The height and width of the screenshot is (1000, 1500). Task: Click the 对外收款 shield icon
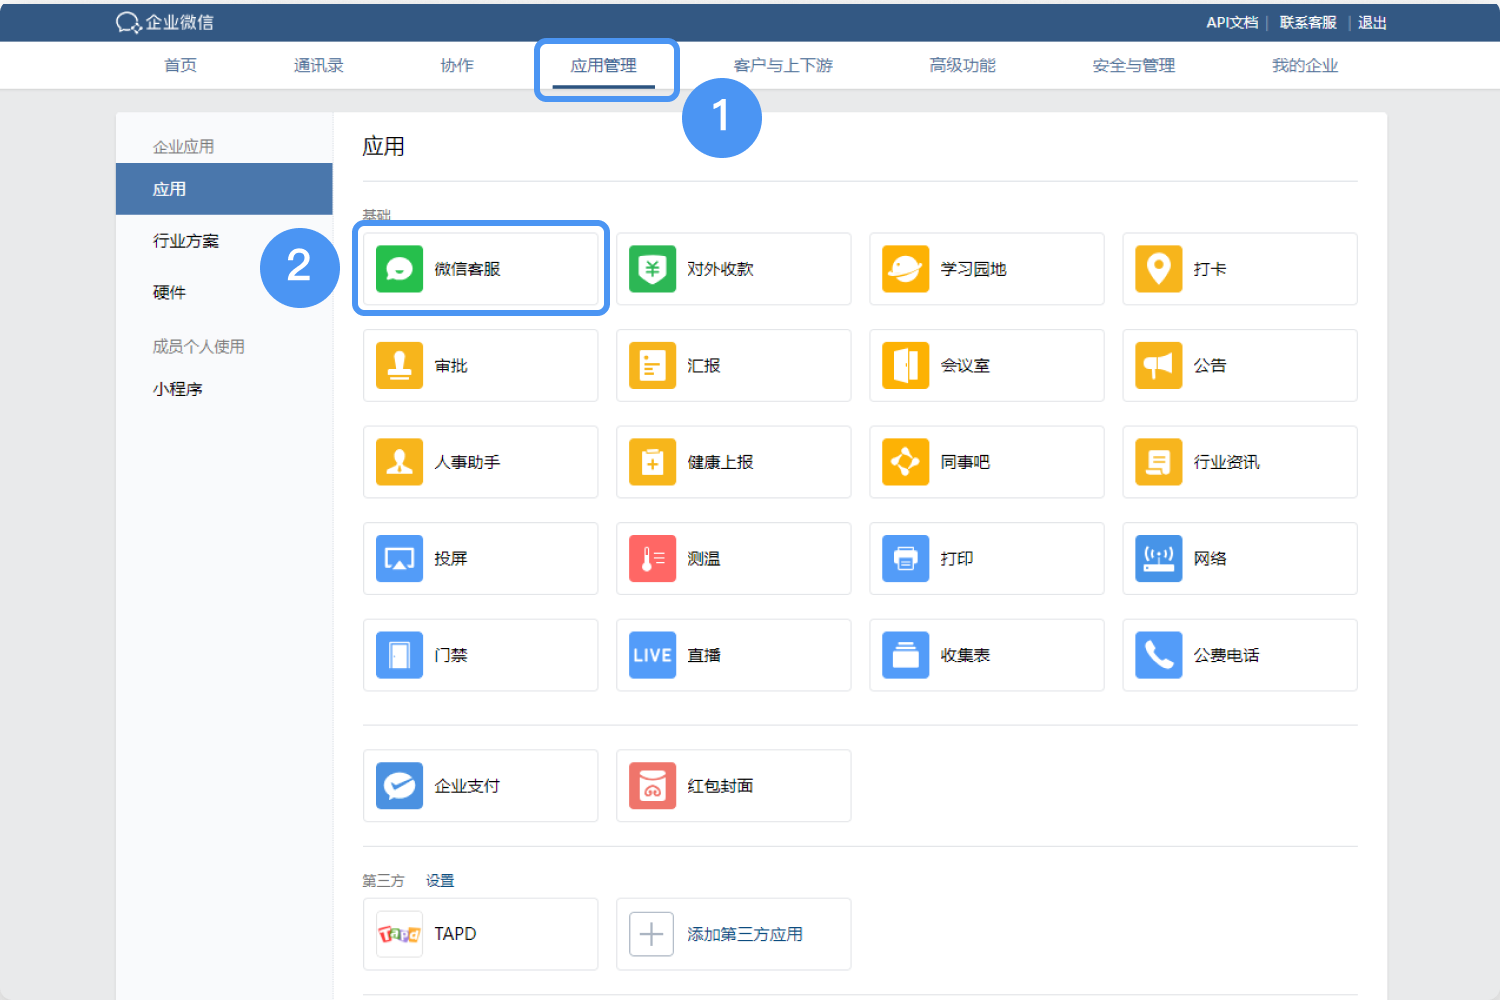[x=652, y=269]
